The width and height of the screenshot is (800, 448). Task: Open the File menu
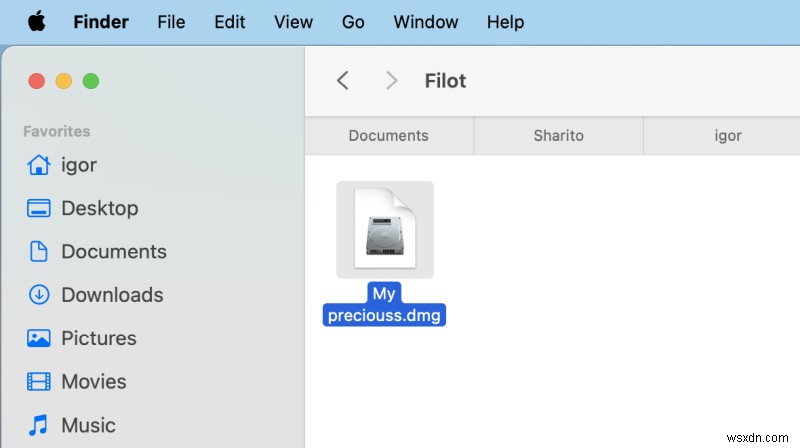pyautogui.click(x=171, y=22)
